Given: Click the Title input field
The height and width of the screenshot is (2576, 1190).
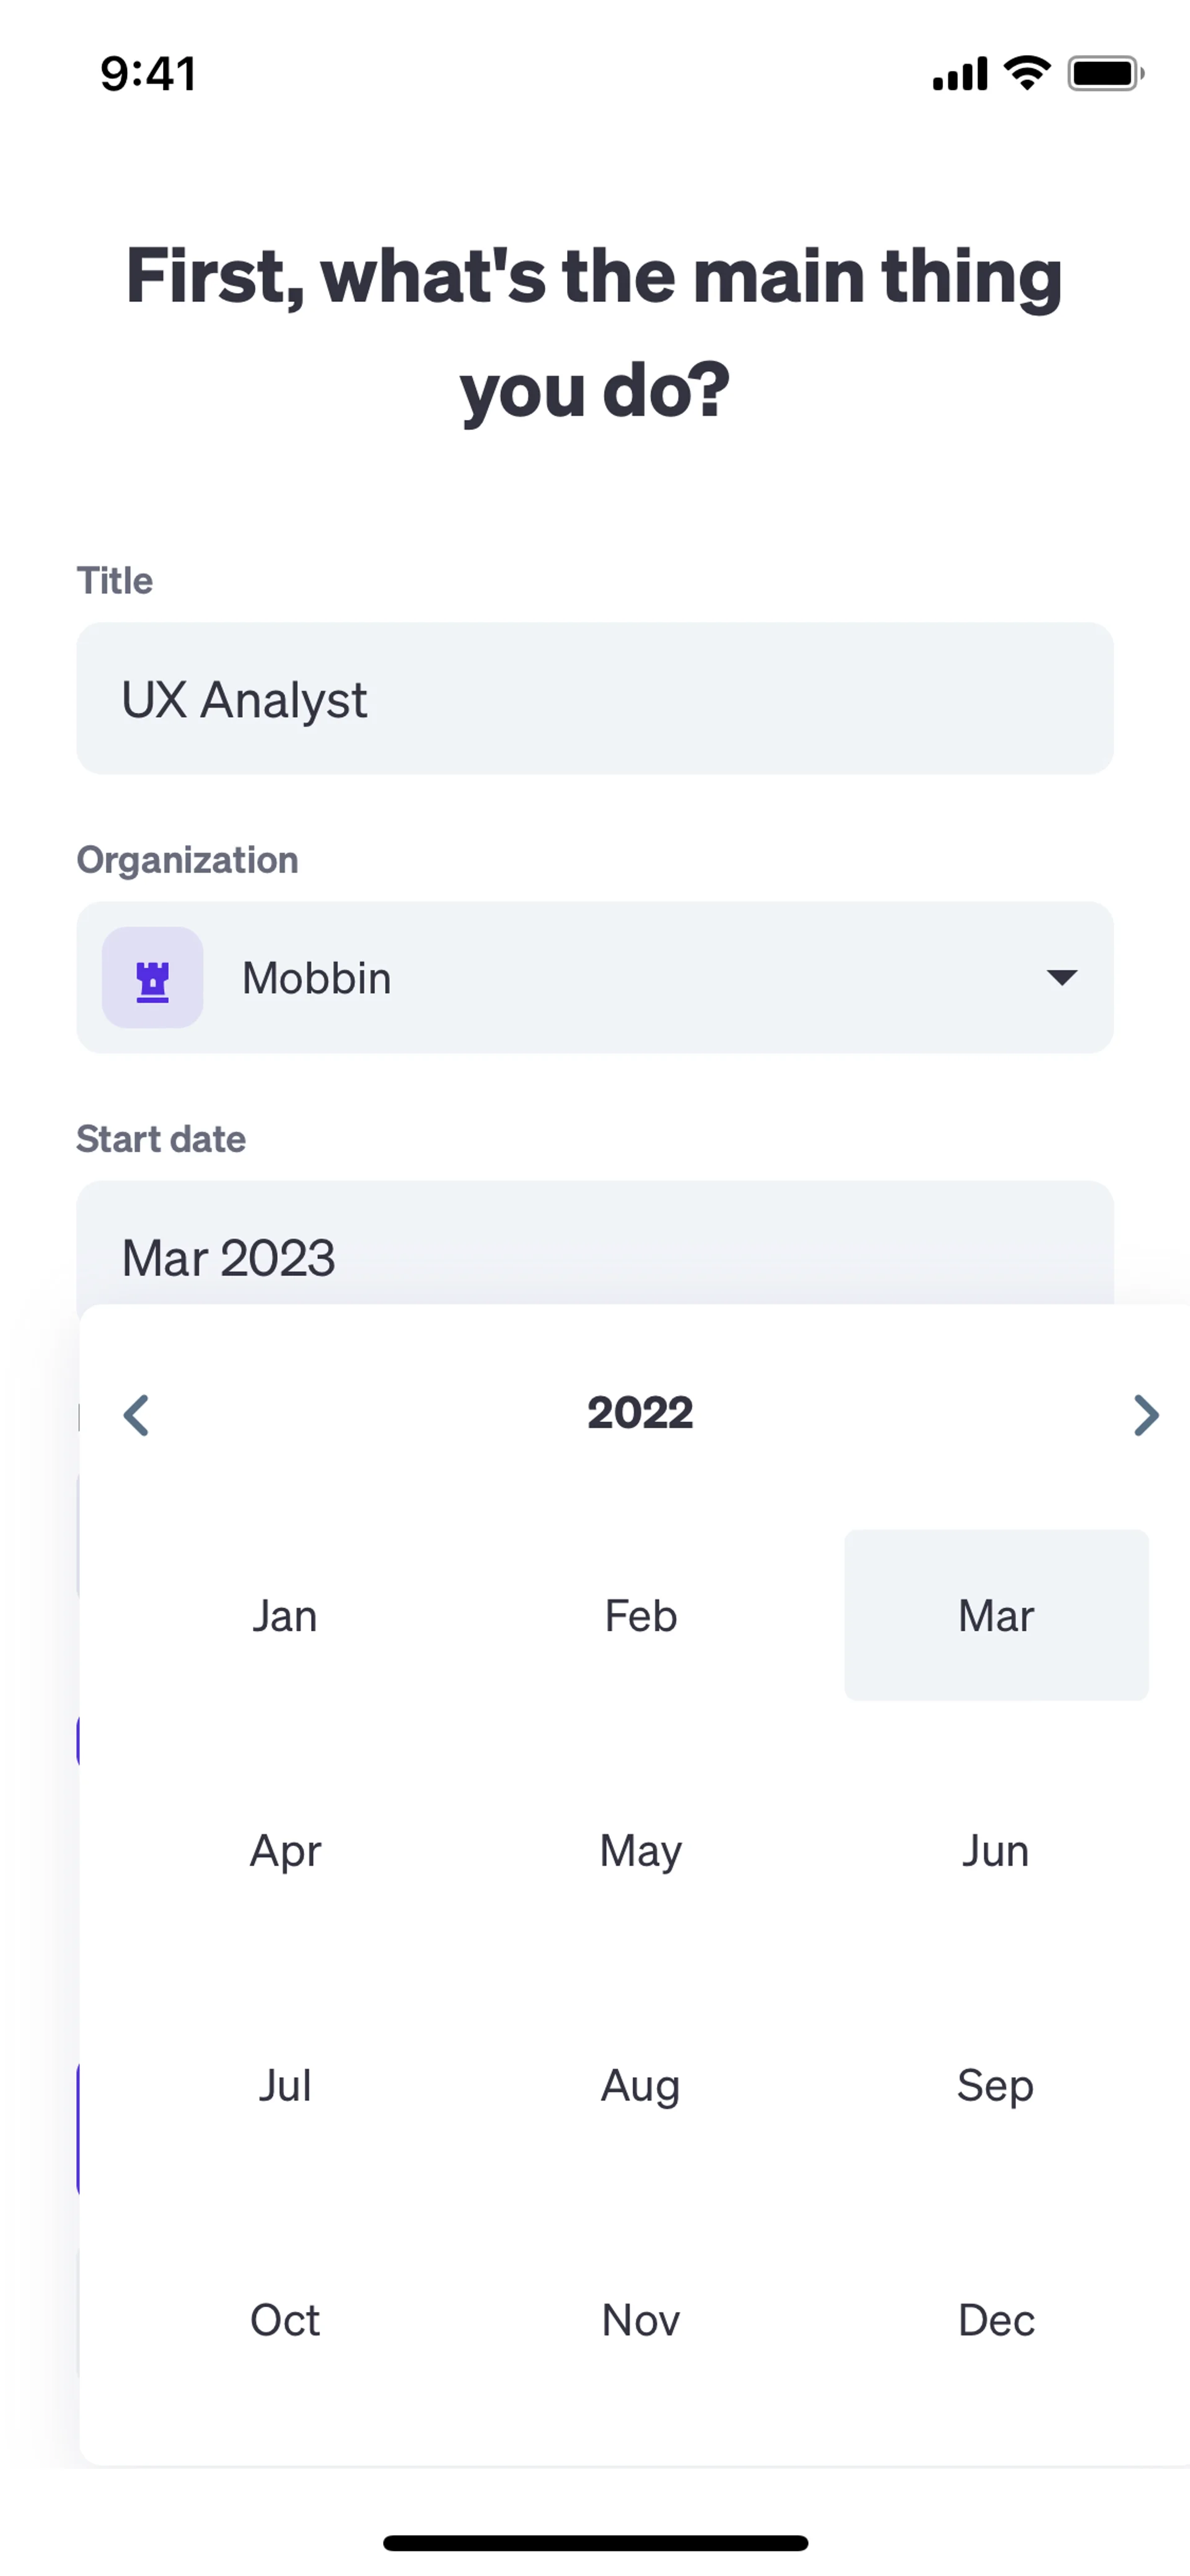Looking at the screenshot, I should tap(594, 699).
